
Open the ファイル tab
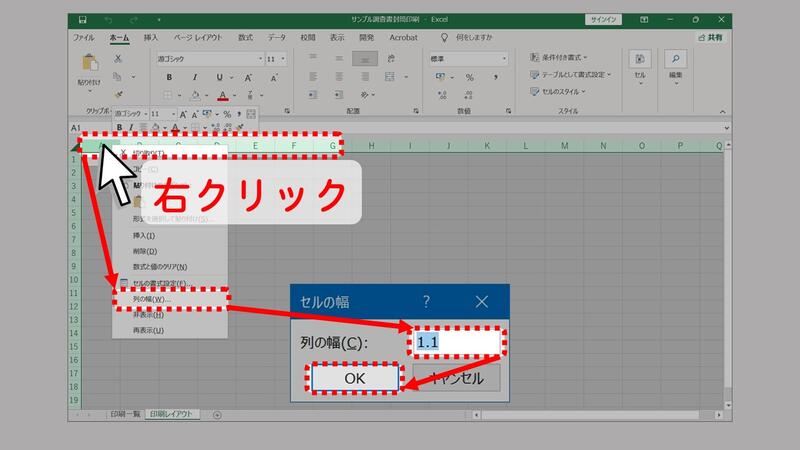pyautogui.click(x=84, y=38)
